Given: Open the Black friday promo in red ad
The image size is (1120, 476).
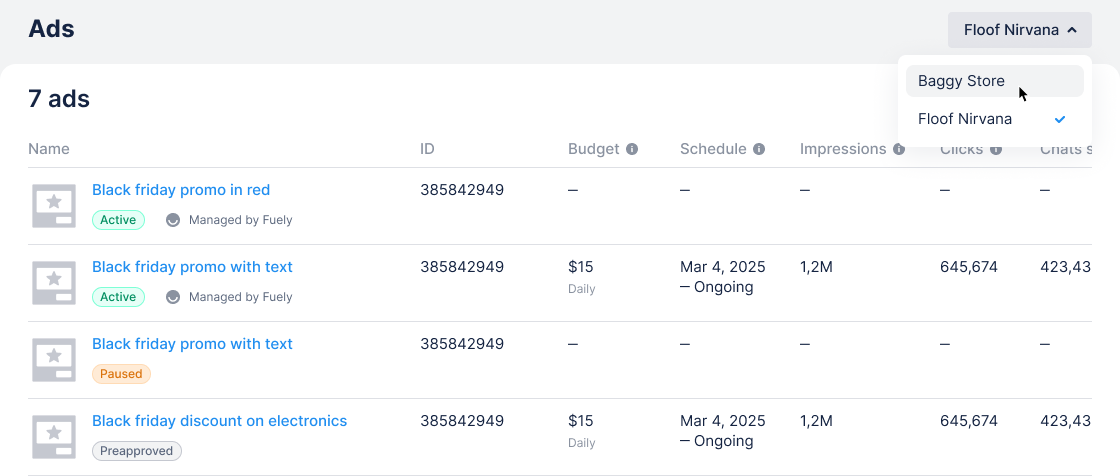Looking at the screenshot, I should pos(181,190).
